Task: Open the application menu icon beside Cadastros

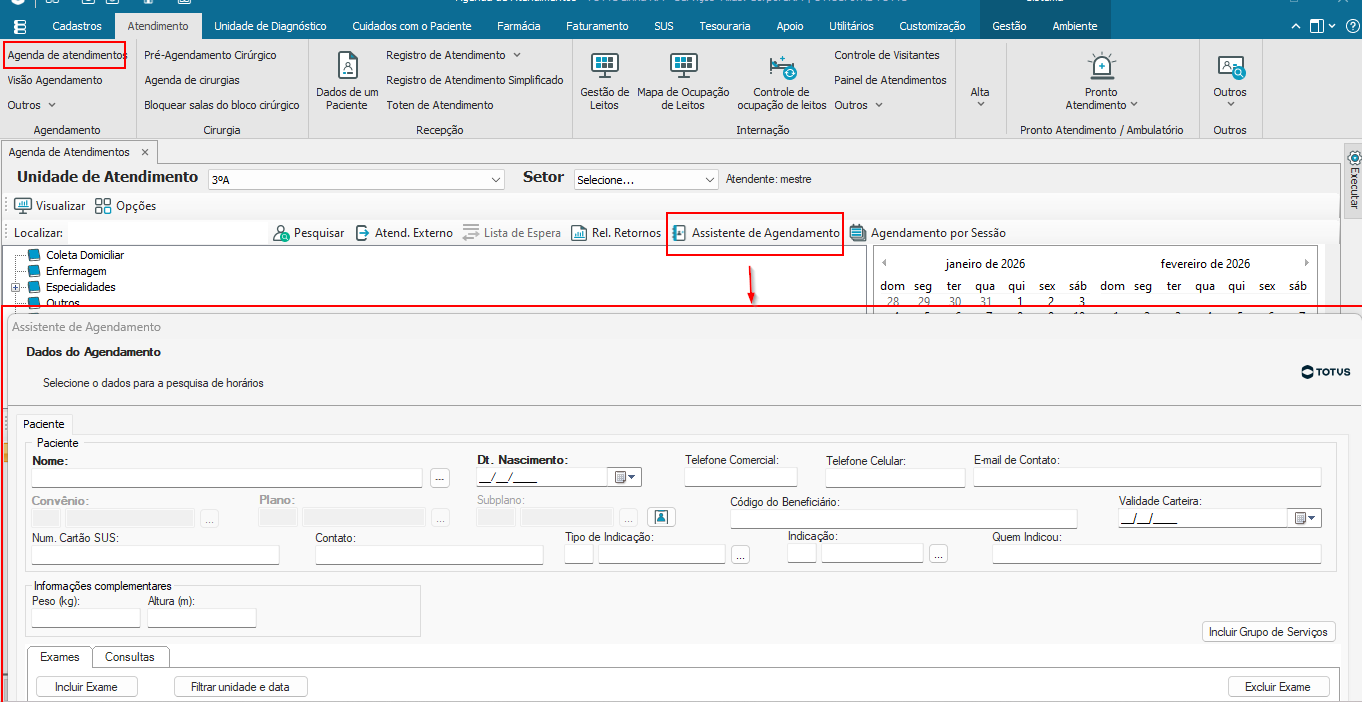Action: [x=20, y=26]
